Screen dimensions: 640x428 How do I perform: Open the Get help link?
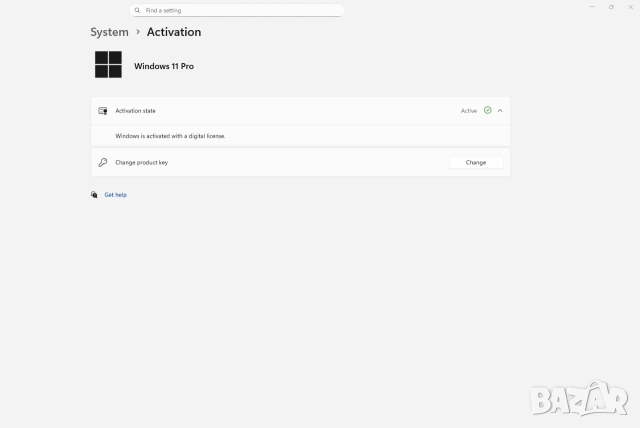(115, 195)
